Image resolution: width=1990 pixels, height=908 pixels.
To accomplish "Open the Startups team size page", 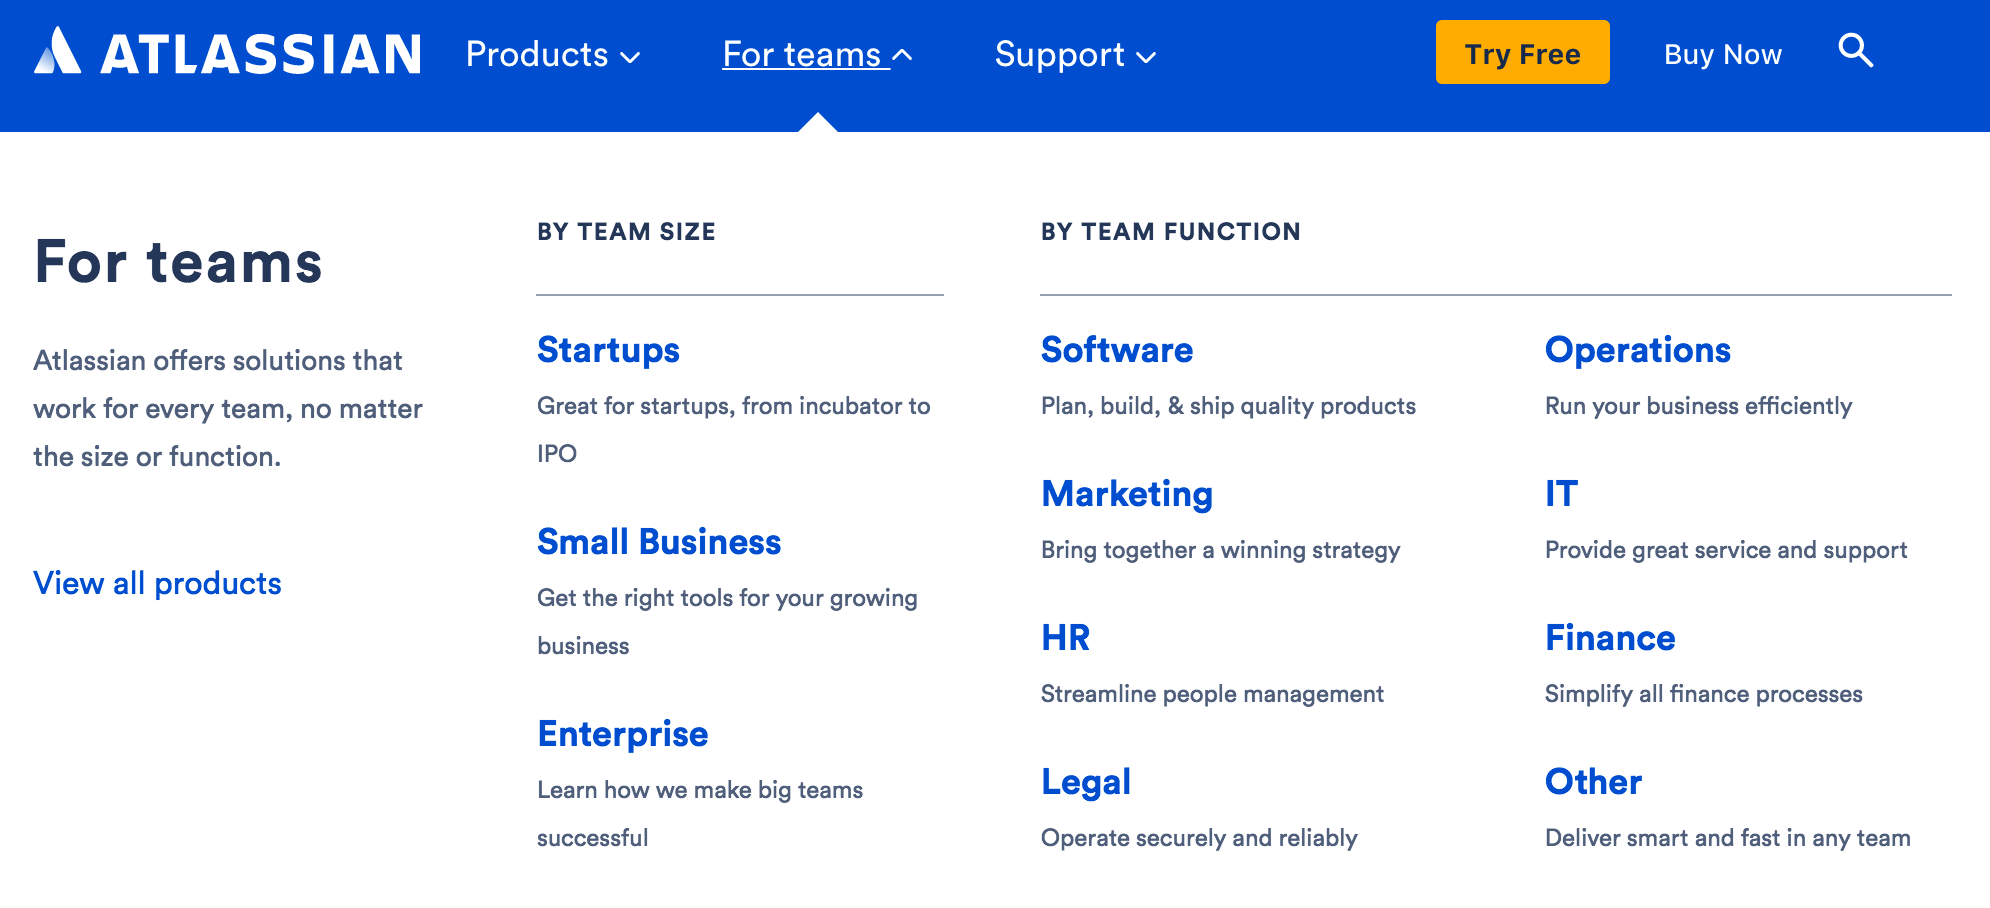I will coord(608,351).
